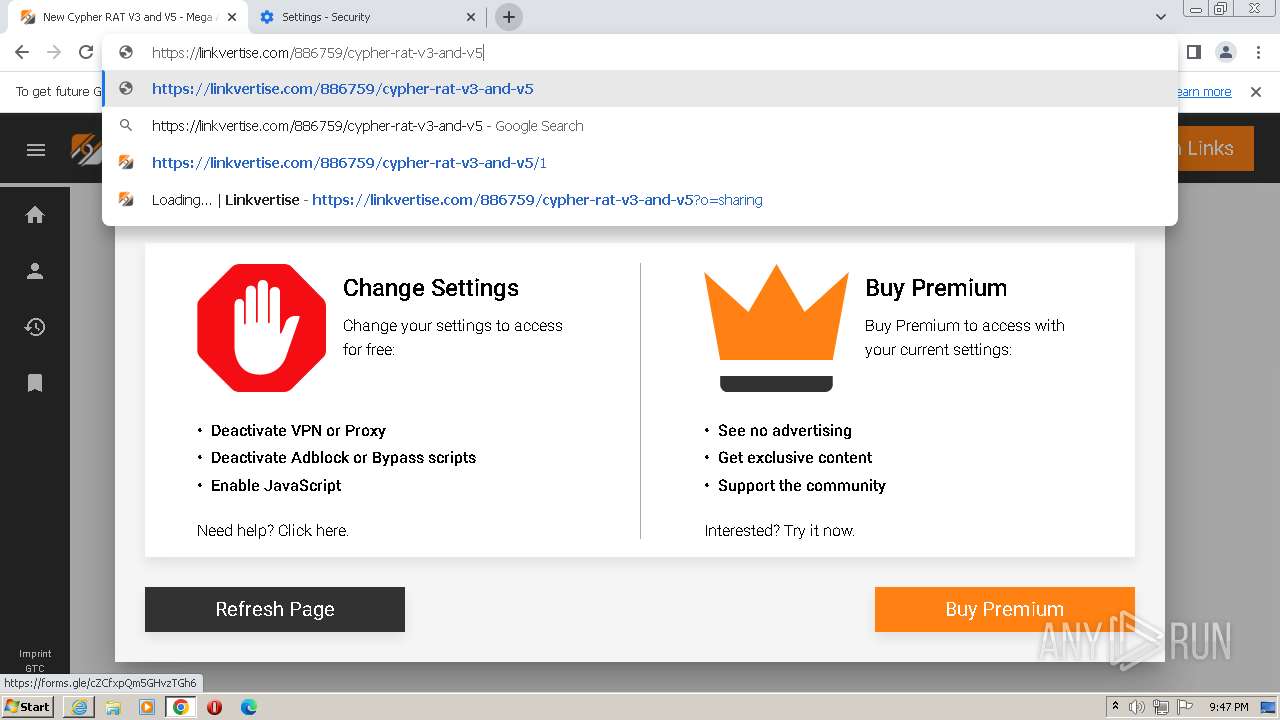Open Chrome's three-dot menu
This screenshot has width=1280, height=720.
(1258, 52)
